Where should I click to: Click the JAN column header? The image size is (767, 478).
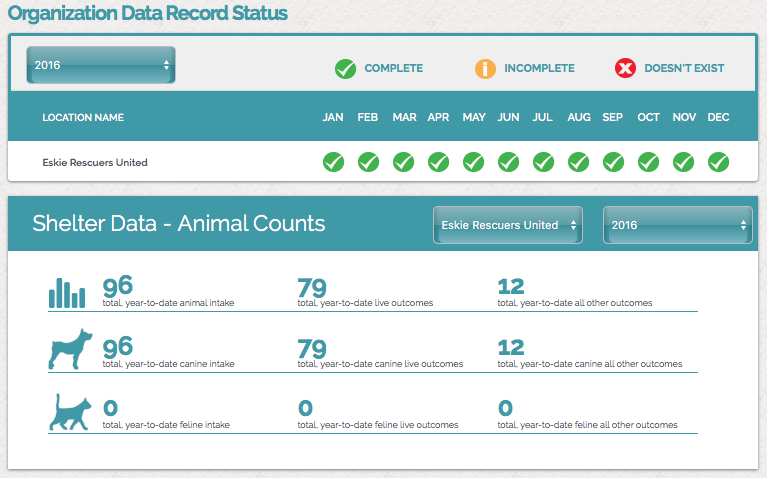333,117
